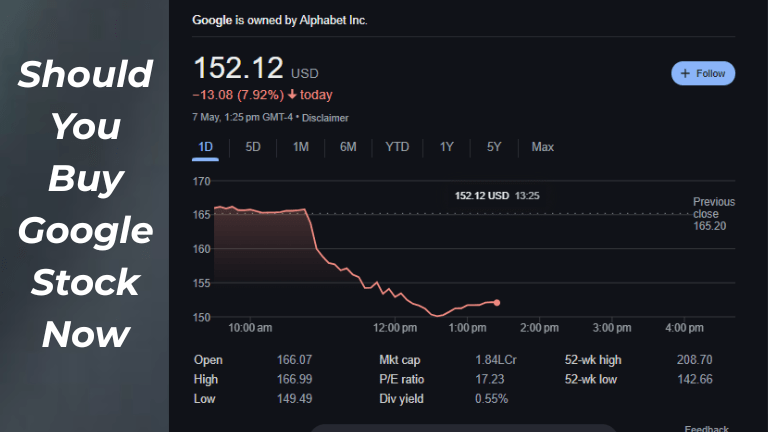Screen dimensions: 768x432
Task: Click the red endpoint dot on the chart
Action: 497,302
